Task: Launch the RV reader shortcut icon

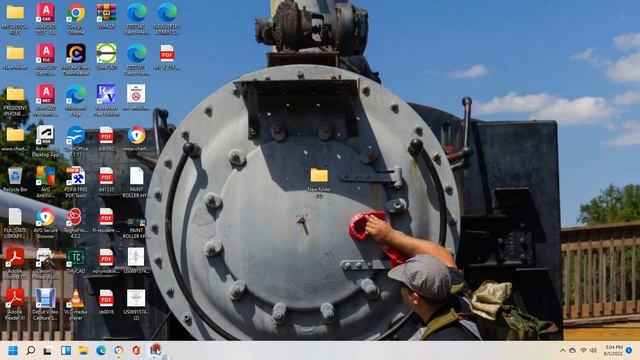Action: point(106,100)
